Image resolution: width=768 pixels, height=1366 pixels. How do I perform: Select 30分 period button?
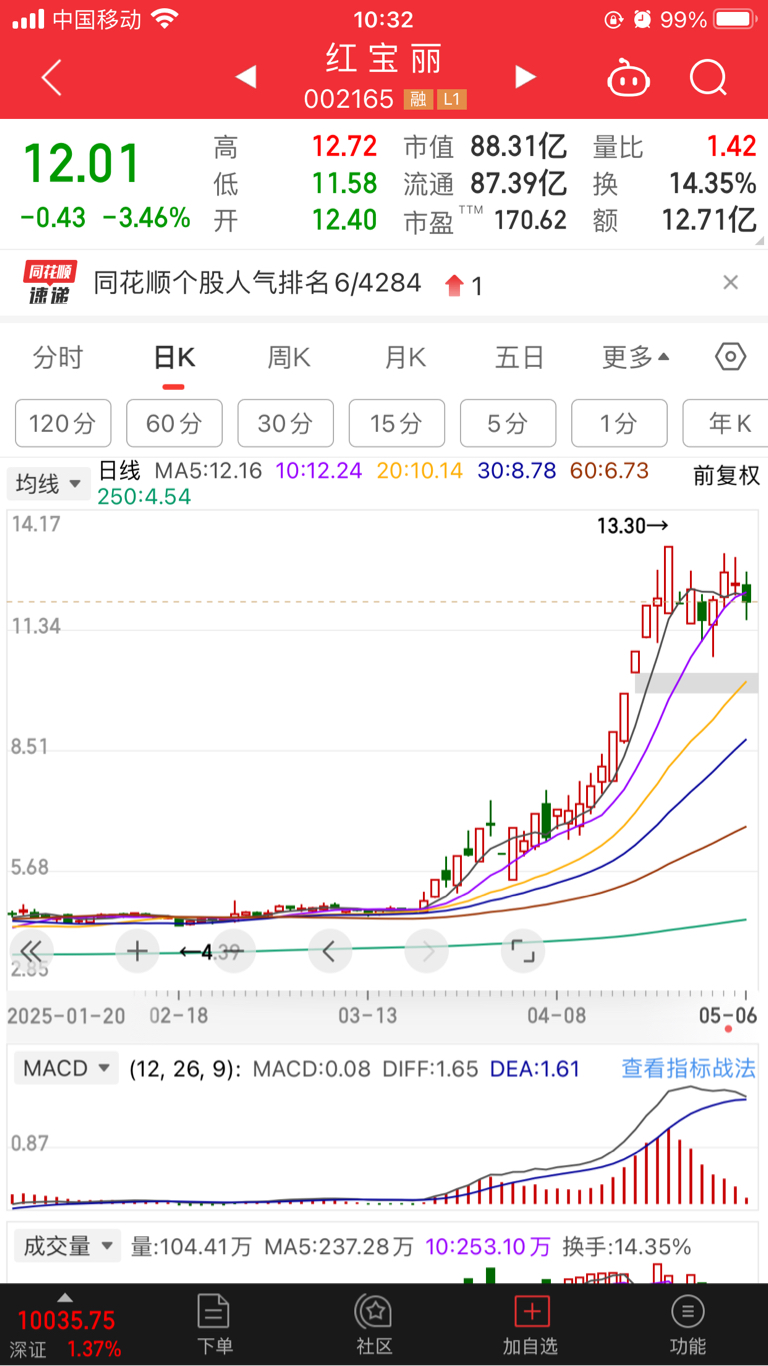(285, 423)
